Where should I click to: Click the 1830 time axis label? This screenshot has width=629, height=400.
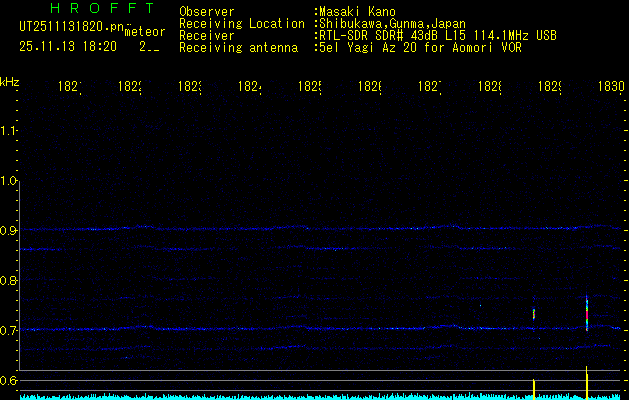tap(611, 87)
